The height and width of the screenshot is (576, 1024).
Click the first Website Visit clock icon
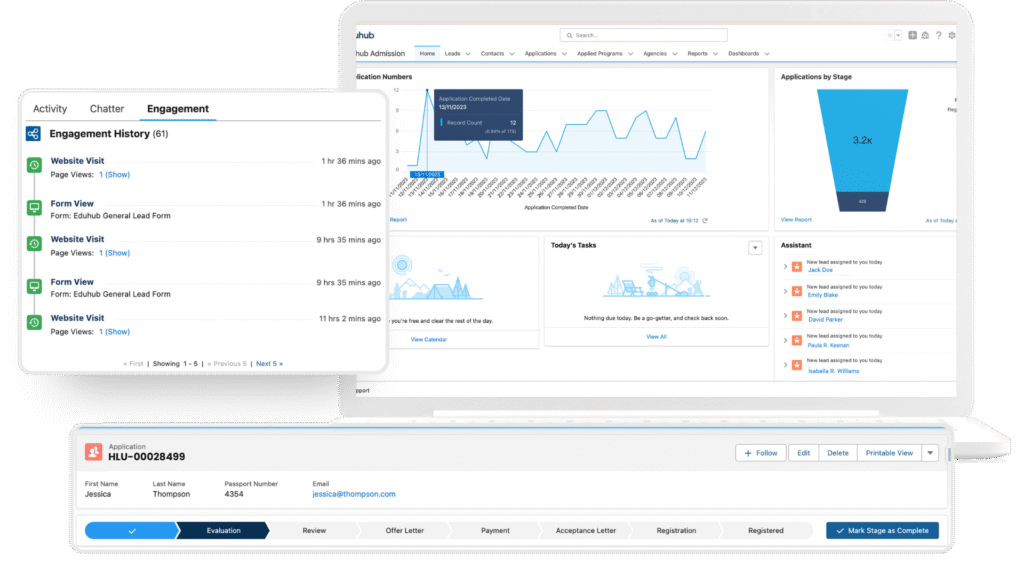click(x=33, y=165)
